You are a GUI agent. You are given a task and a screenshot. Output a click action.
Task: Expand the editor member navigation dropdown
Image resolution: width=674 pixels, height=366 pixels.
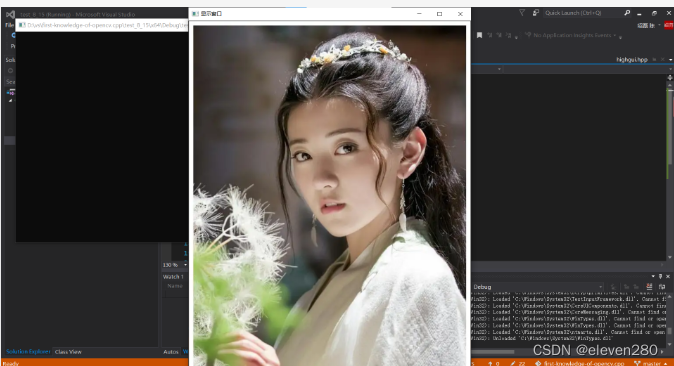(x=670, y=69)
